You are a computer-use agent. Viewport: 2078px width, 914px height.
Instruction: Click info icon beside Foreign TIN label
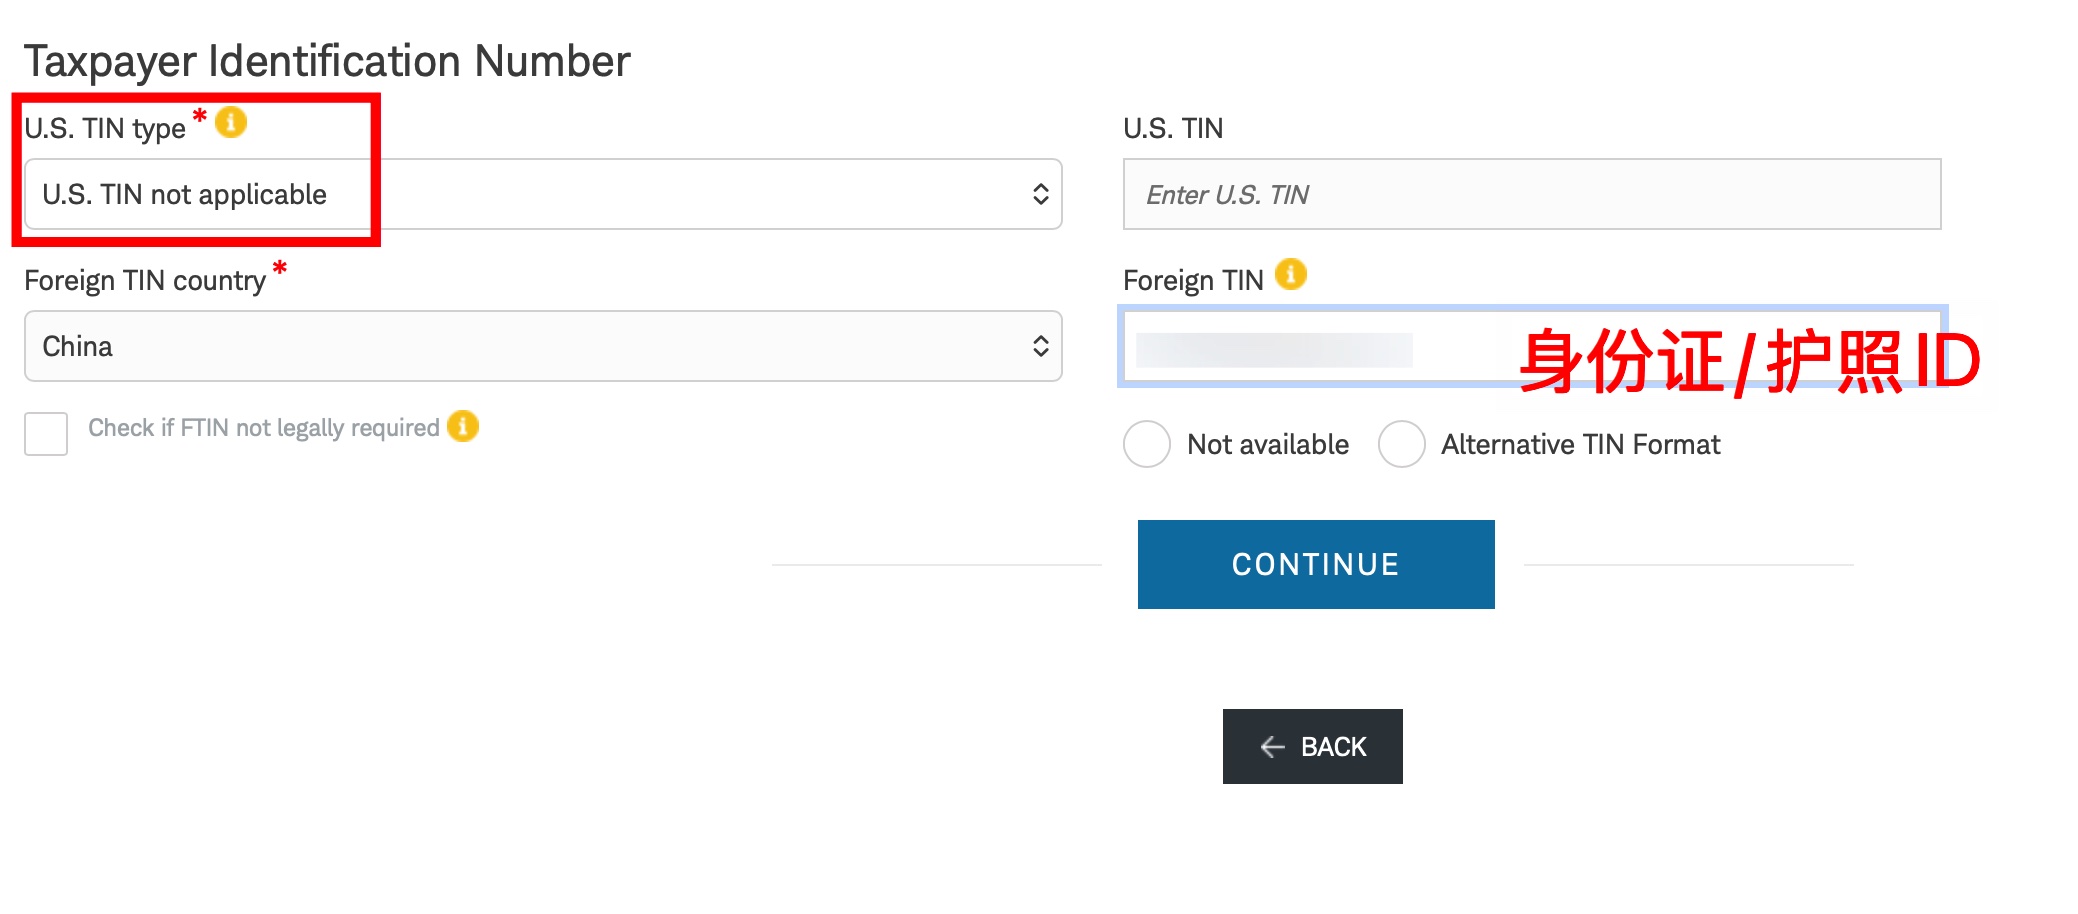tap(1291, 274)
